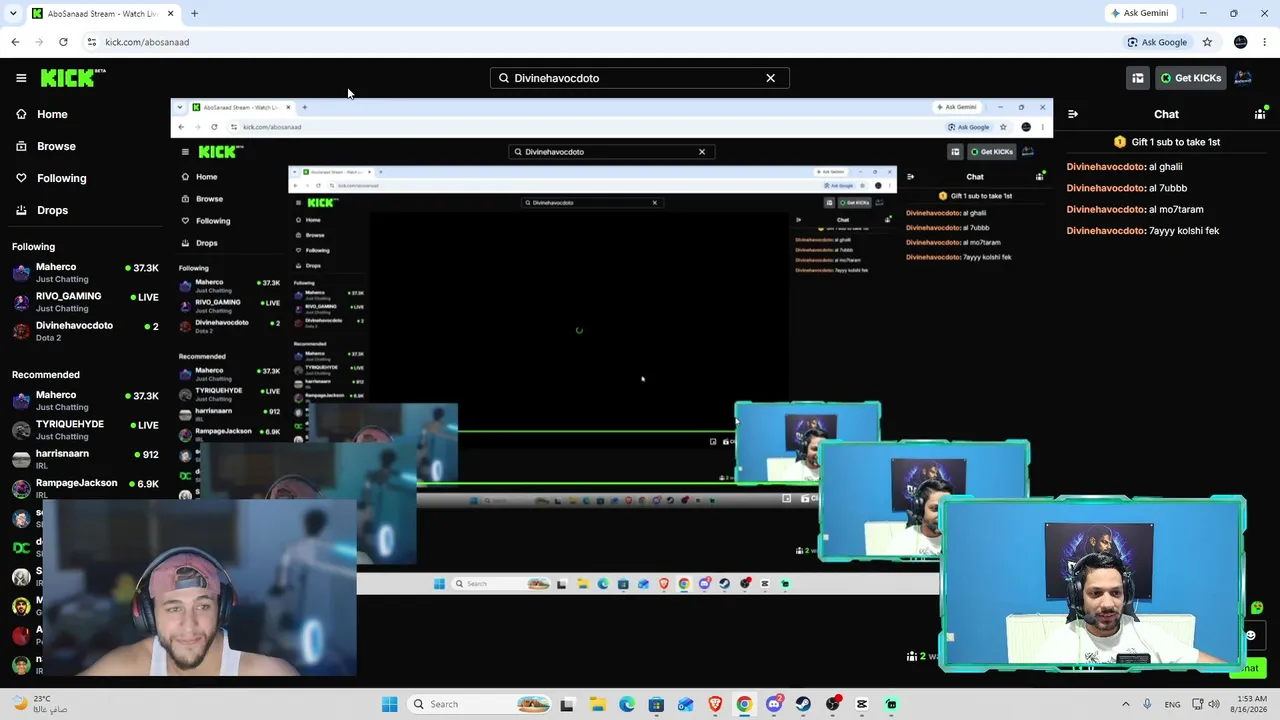Viewport: 1280px width, 720px height.
Task: Open the ENG language switcher
Action: tap(1172, 704)
